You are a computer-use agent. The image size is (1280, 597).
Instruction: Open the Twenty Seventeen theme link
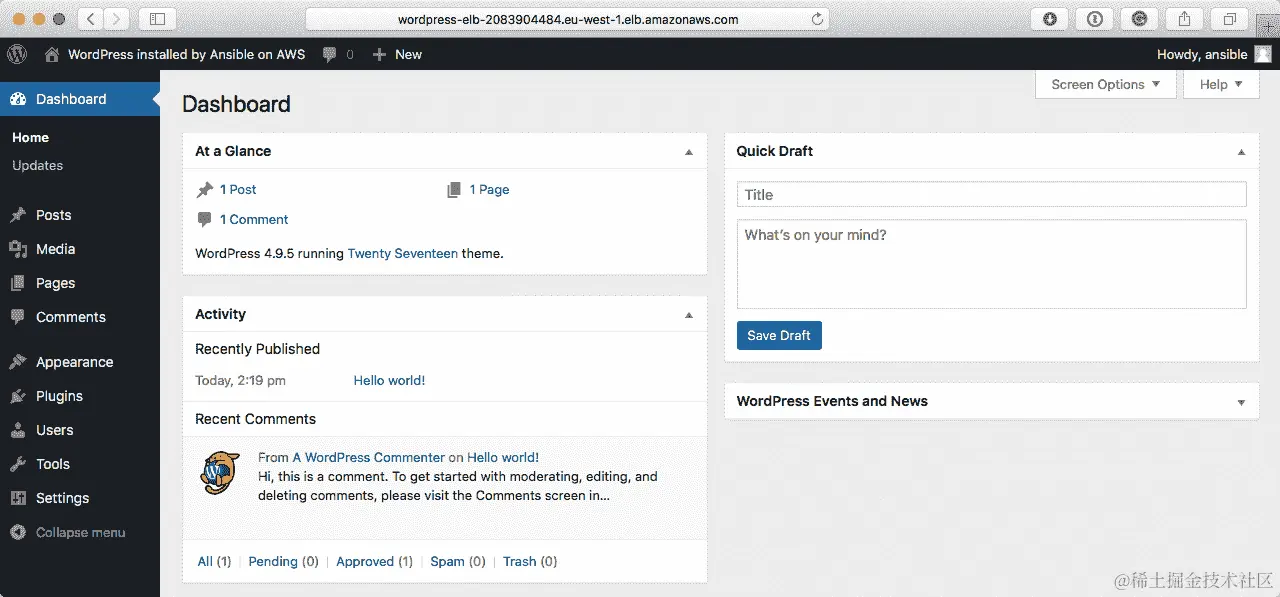(402, 253)
